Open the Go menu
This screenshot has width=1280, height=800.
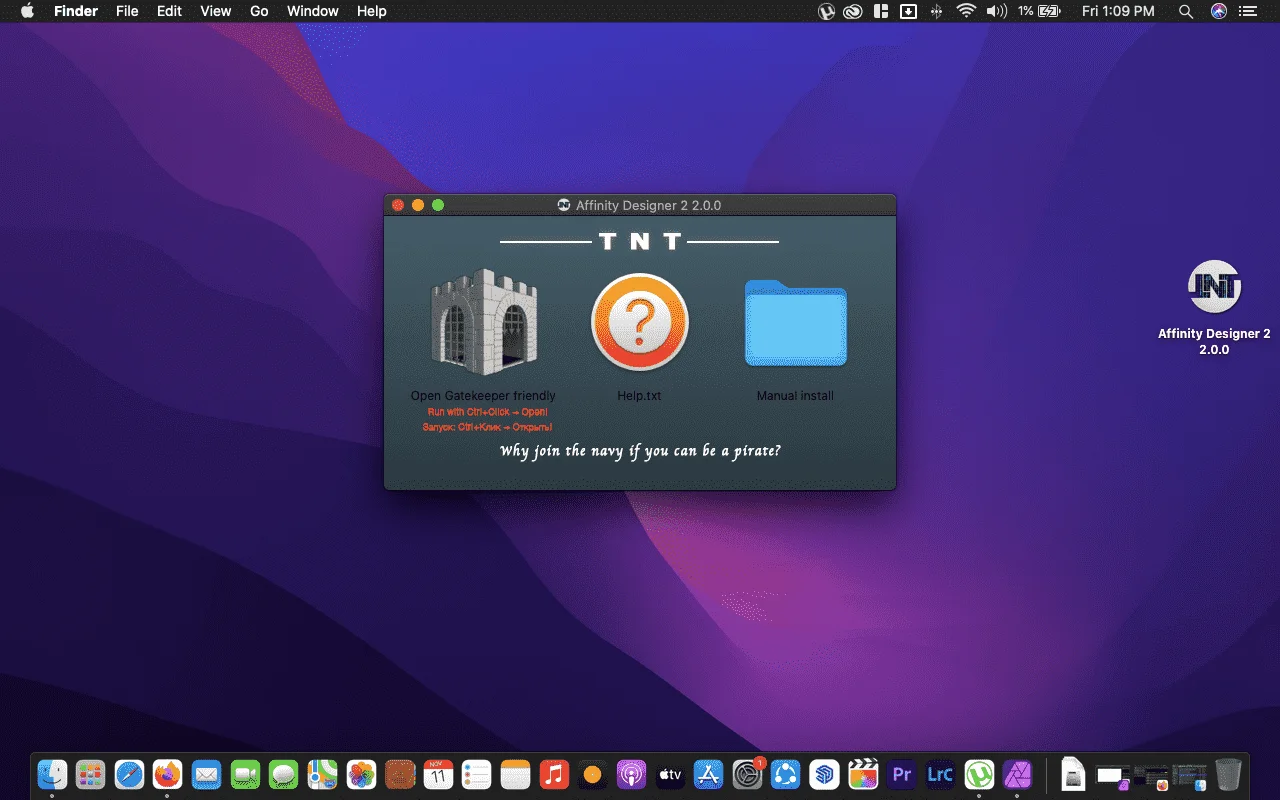click(259, 11)
